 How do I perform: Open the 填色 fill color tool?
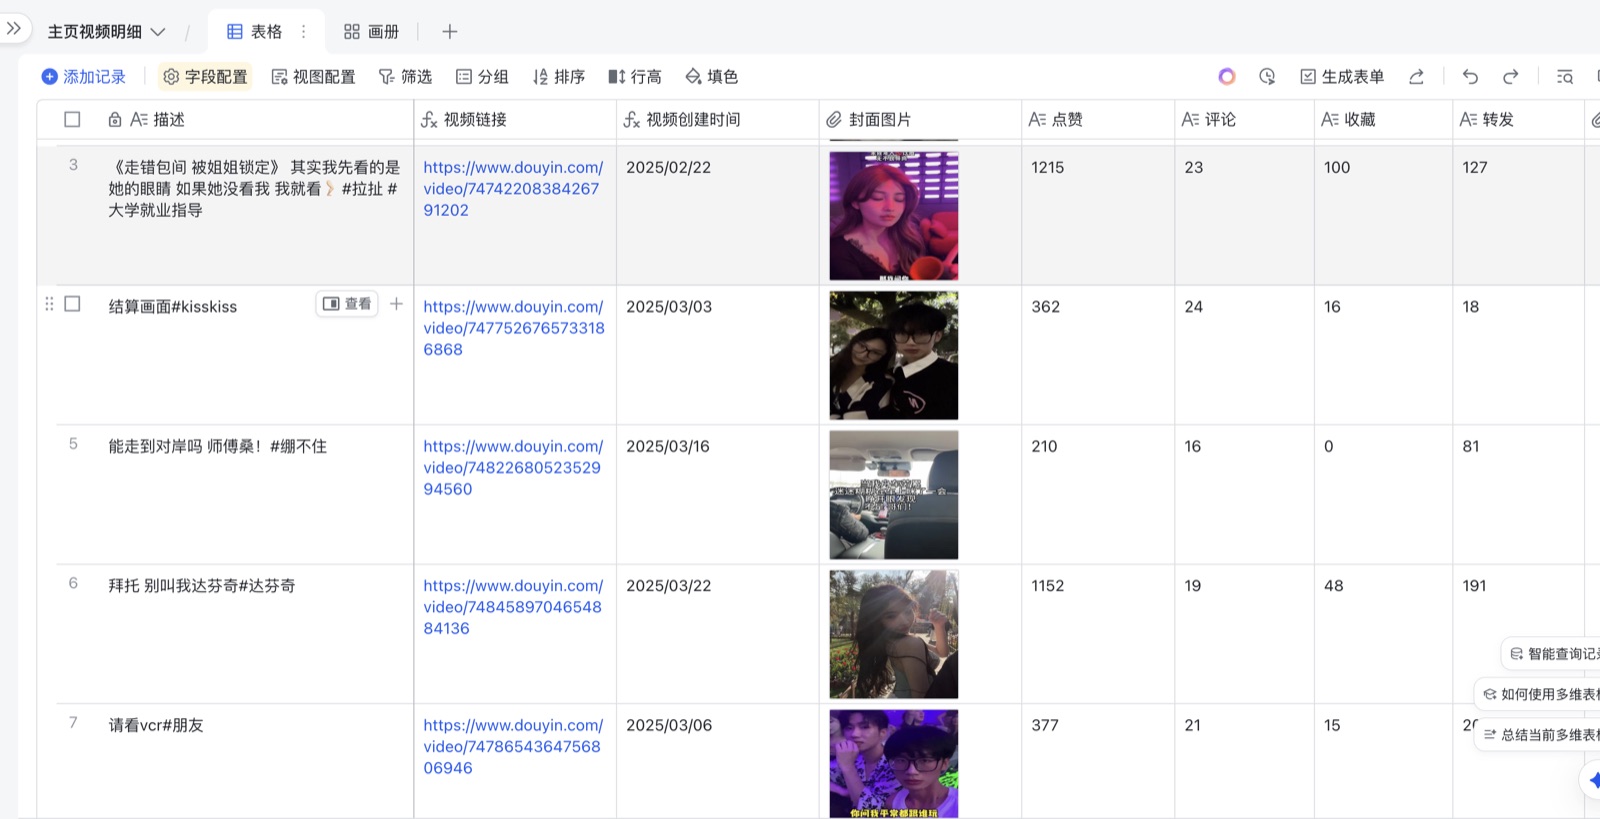pyautogui.click(x=711, y=77)
